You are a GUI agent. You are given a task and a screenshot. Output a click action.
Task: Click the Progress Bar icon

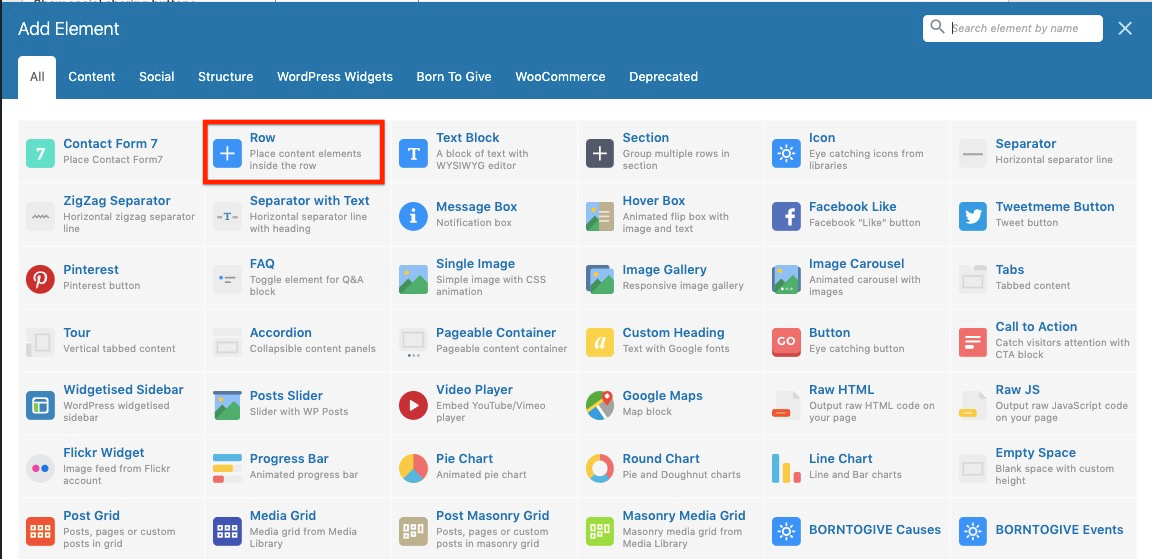pyautogui.click(x=227, y=468)
